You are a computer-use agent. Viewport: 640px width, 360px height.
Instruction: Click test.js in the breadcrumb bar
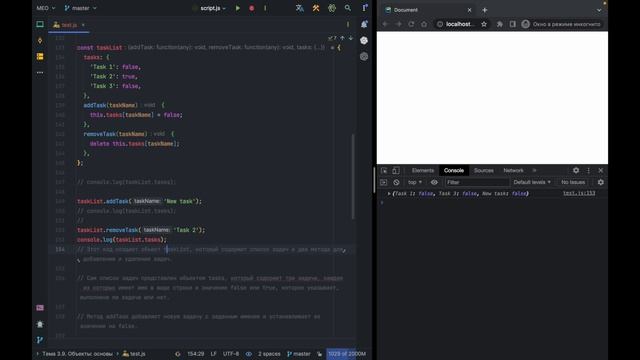pos(134,354)
